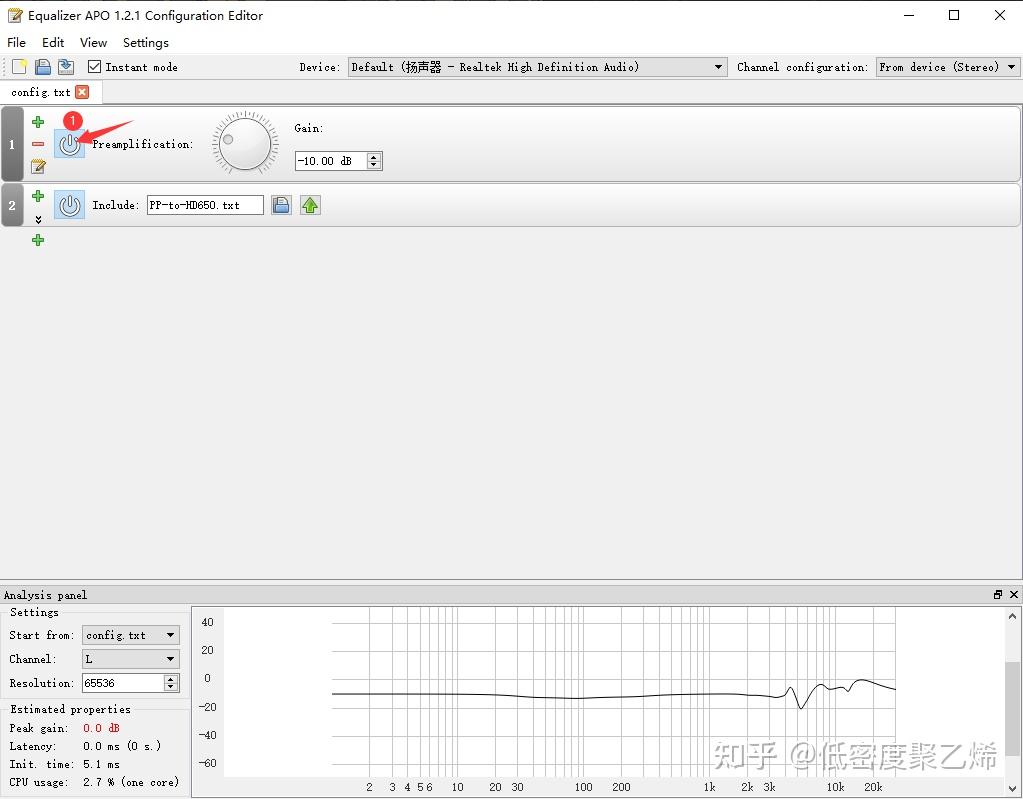Select the Resolution input field
The width and height of the screenshot is (1023, 799).
[120, 683]
